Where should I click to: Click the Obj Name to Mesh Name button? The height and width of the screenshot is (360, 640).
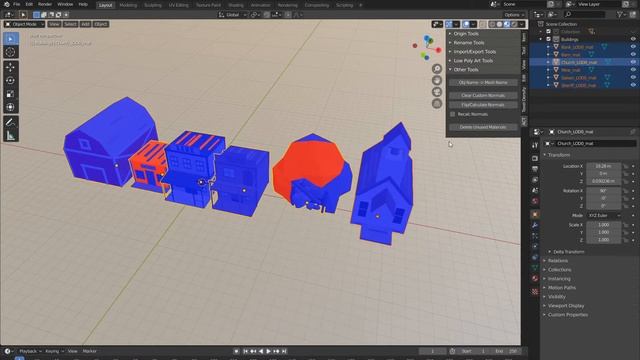click(483, 82)
